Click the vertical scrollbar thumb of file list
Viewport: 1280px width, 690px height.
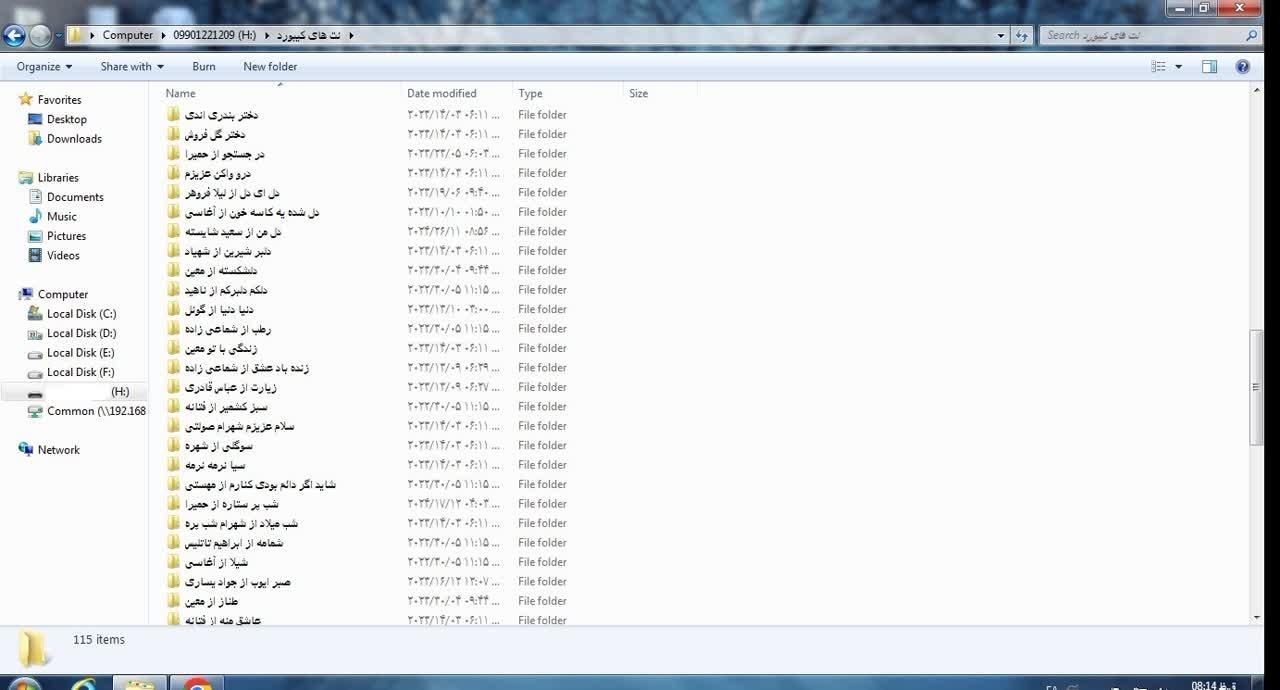click(x=1257, y=387)
